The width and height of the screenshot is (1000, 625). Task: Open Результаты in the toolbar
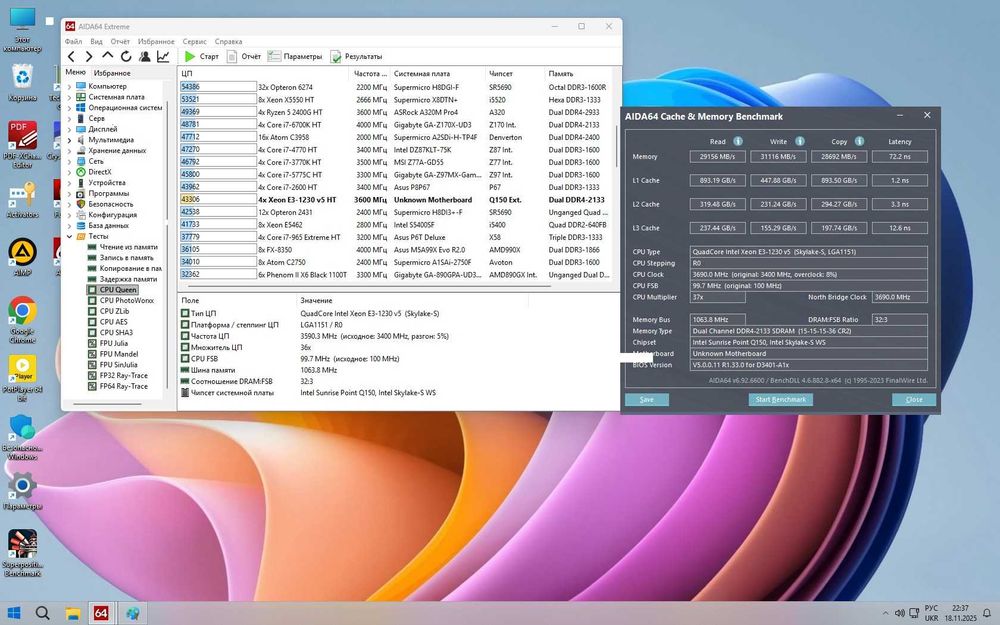pos(356,57)
